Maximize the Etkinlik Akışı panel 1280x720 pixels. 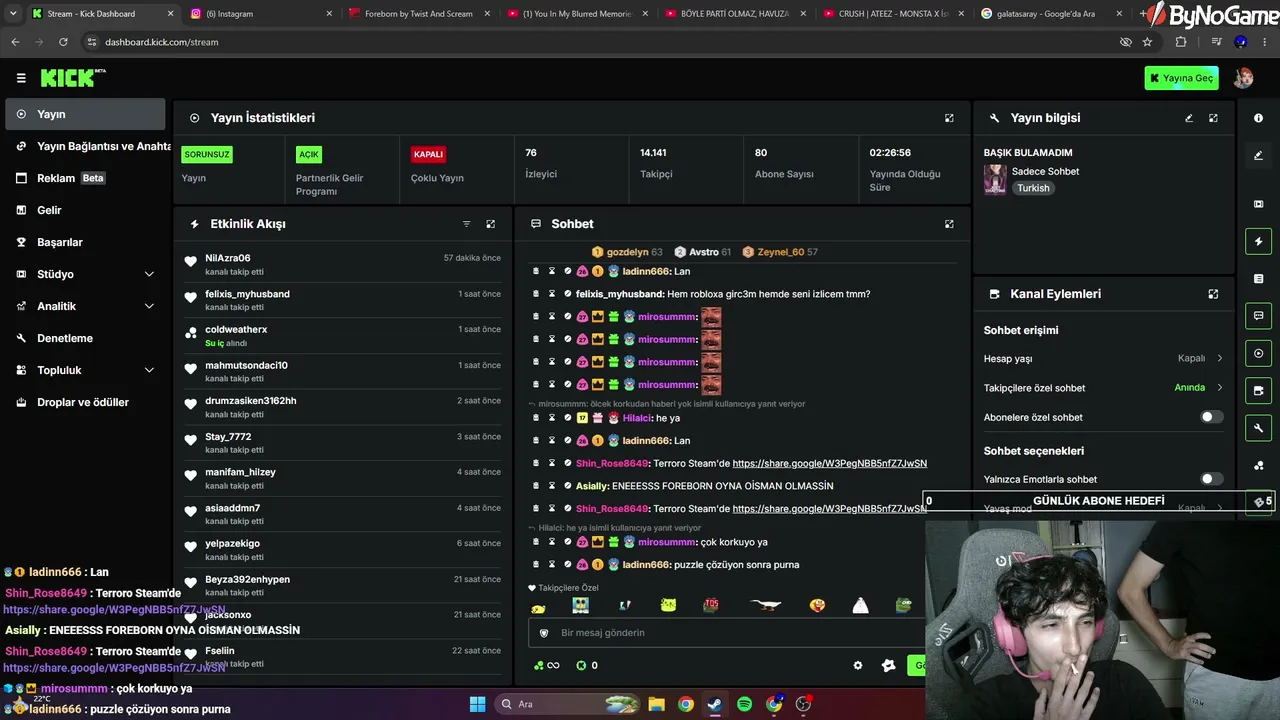point(490,224)
